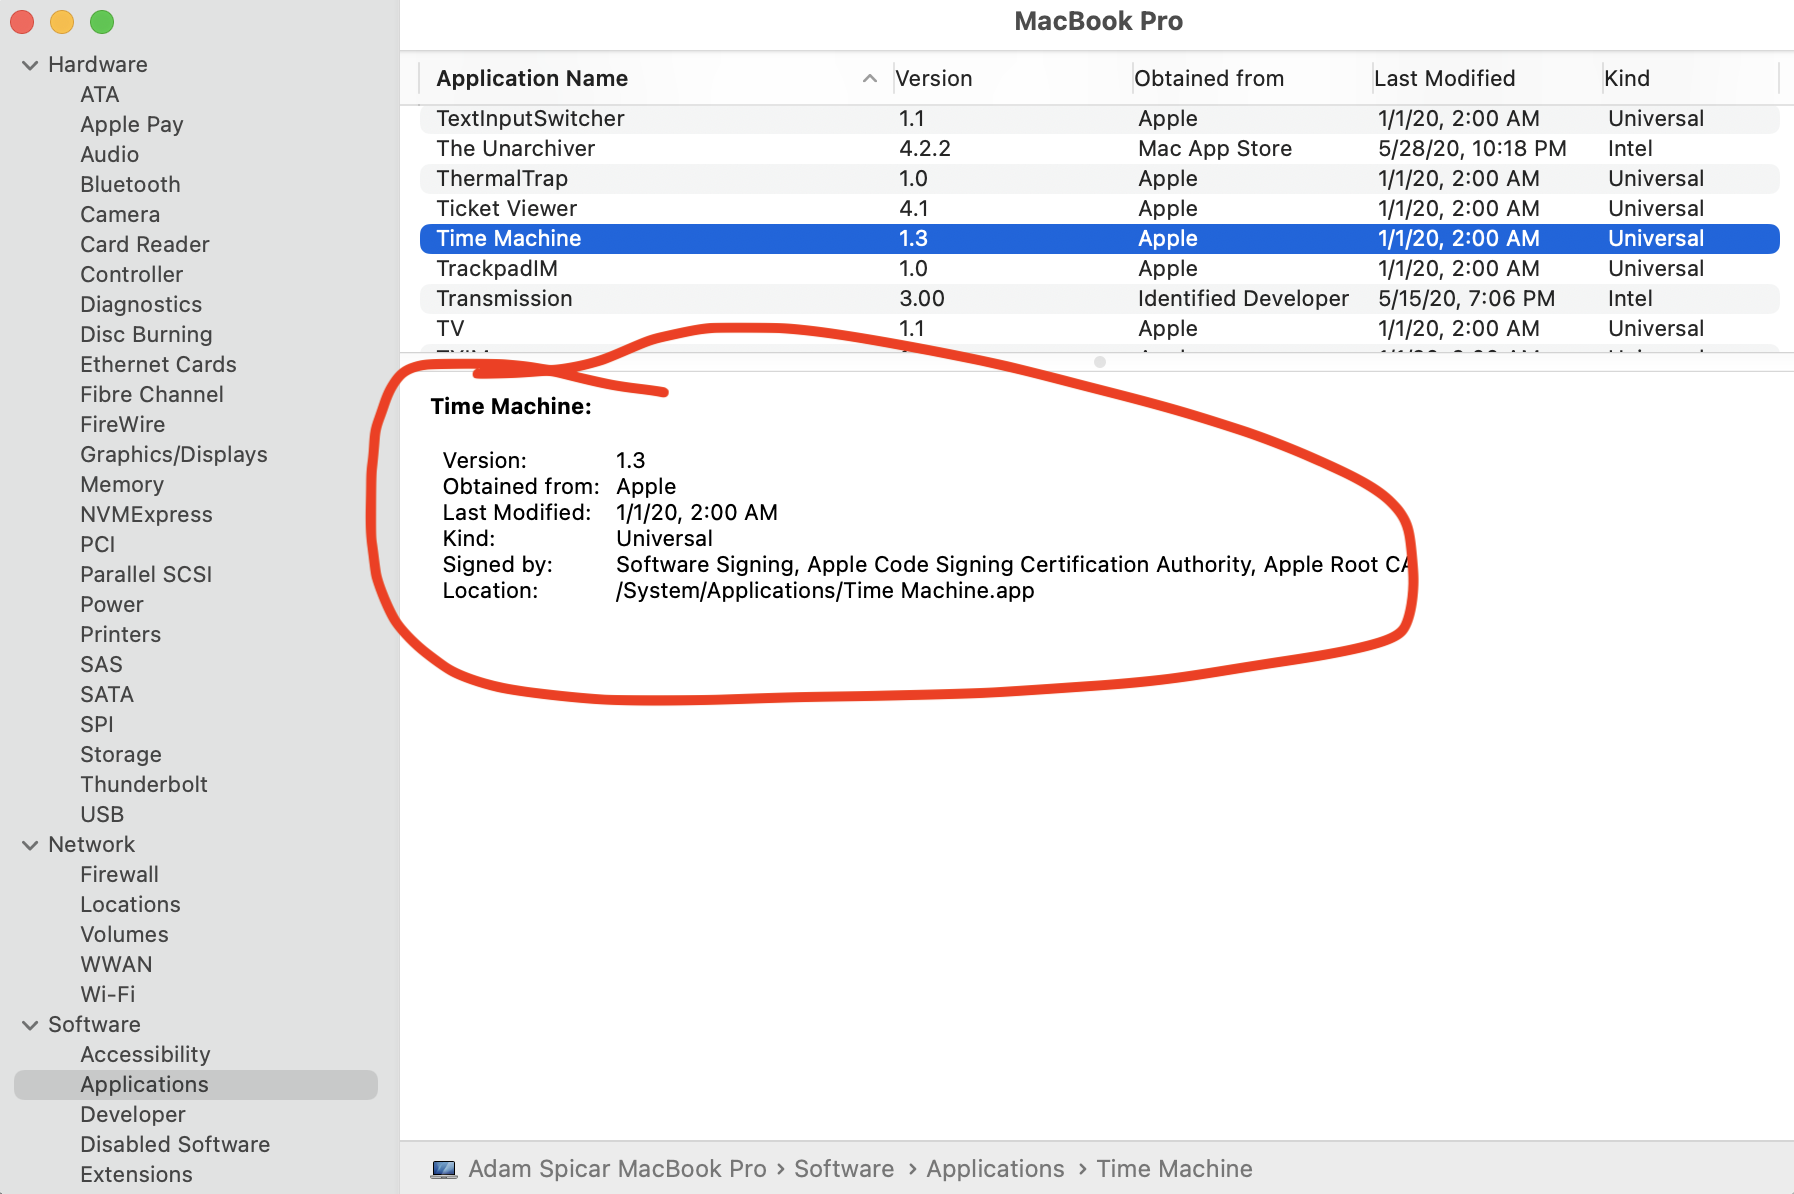Click Time Machine in the path bar
Image resolution: width=1794 pixels, height=1194 pixels.
pyautogui.click(x=1174, y=1169)
